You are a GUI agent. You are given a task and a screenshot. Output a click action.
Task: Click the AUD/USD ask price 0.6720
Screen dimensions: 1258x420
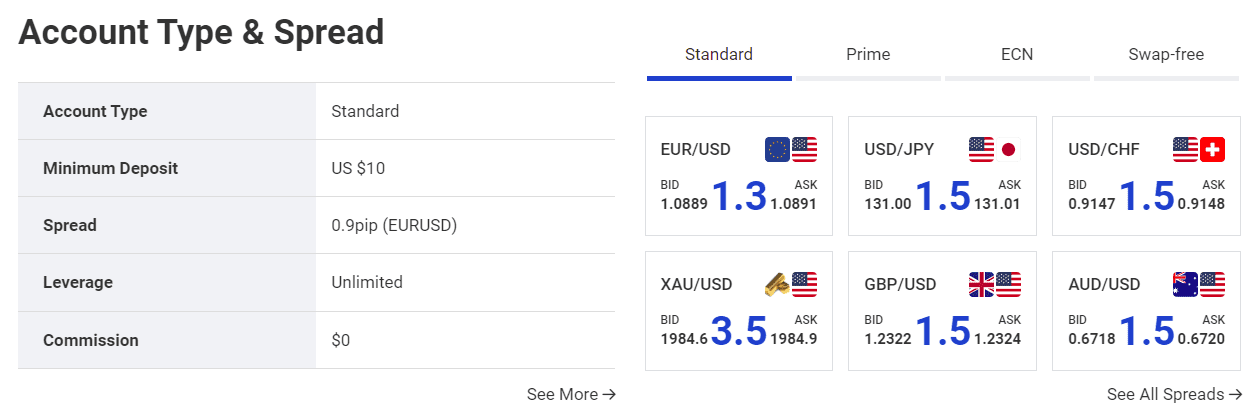1202,338
